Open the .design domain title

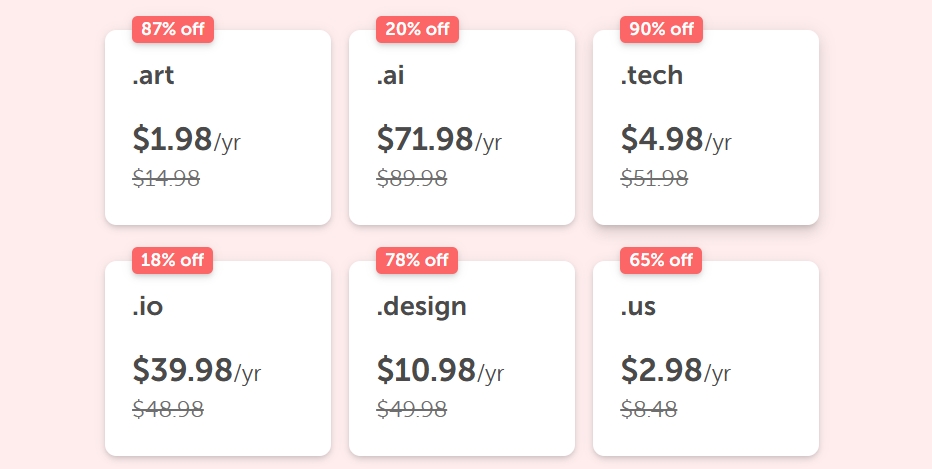(x=421, y=306)
